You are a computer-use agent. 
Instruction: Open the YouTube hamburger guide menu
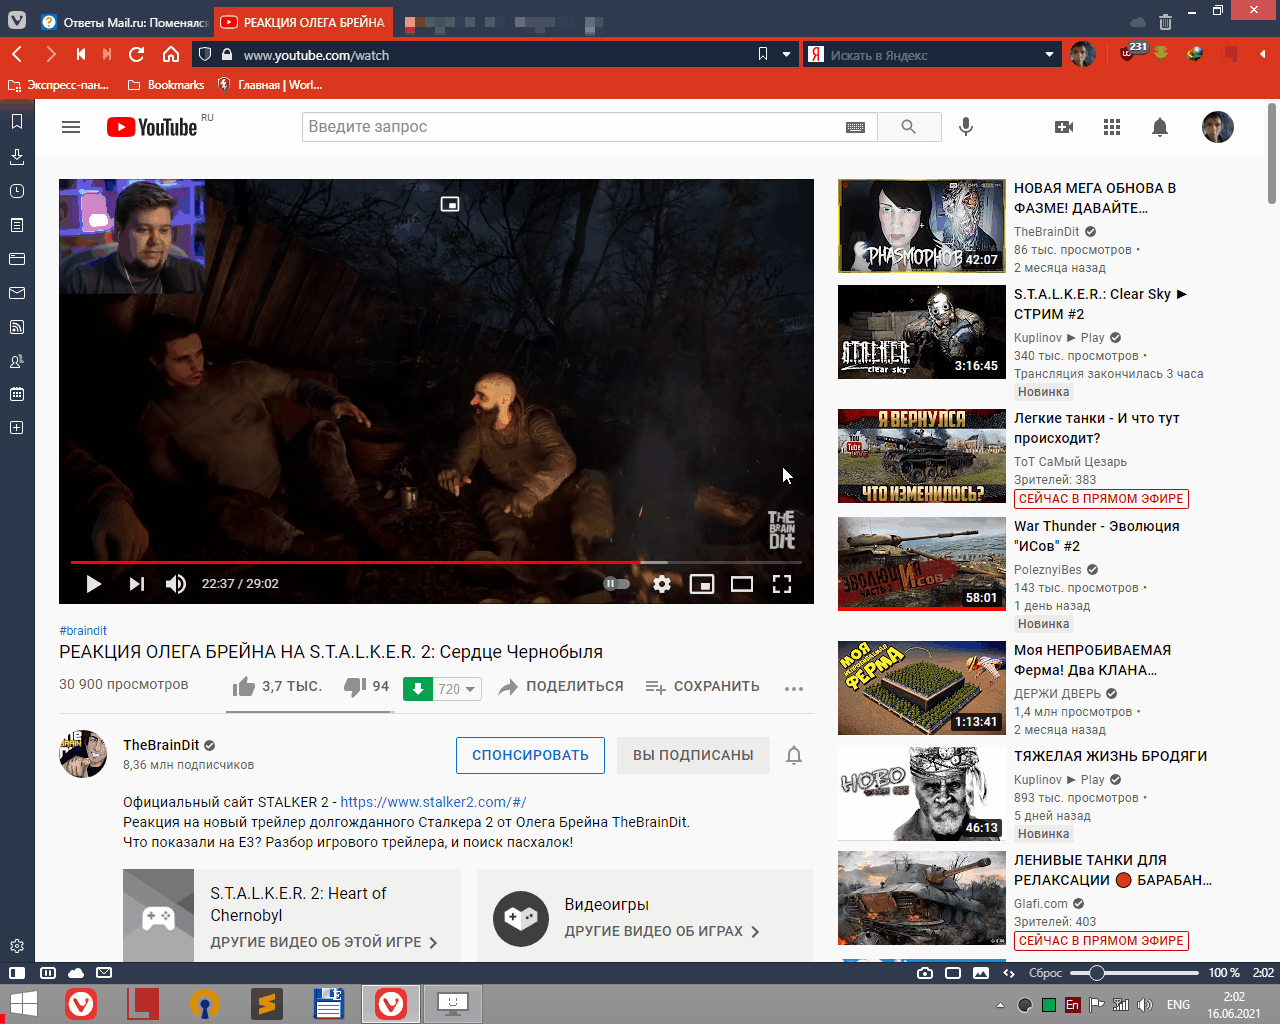[x=71, y=127]
